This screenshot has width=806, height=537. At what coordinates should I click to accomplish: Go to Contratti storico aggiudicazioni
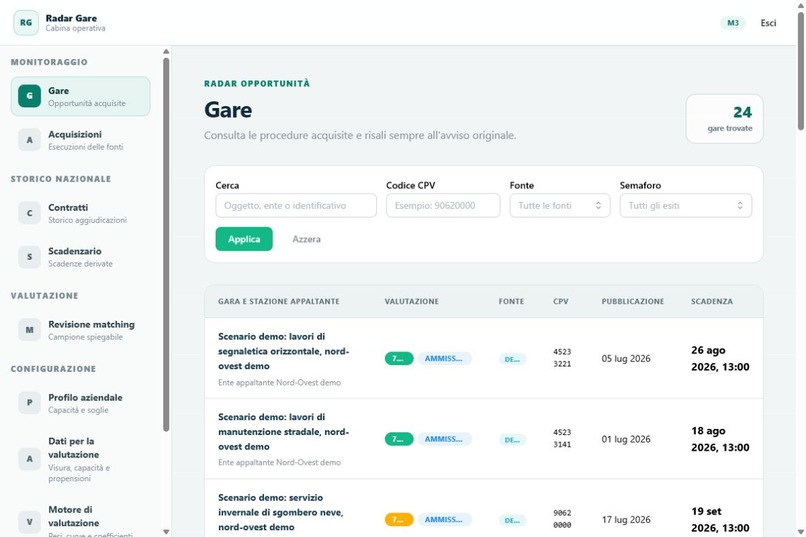81,213
